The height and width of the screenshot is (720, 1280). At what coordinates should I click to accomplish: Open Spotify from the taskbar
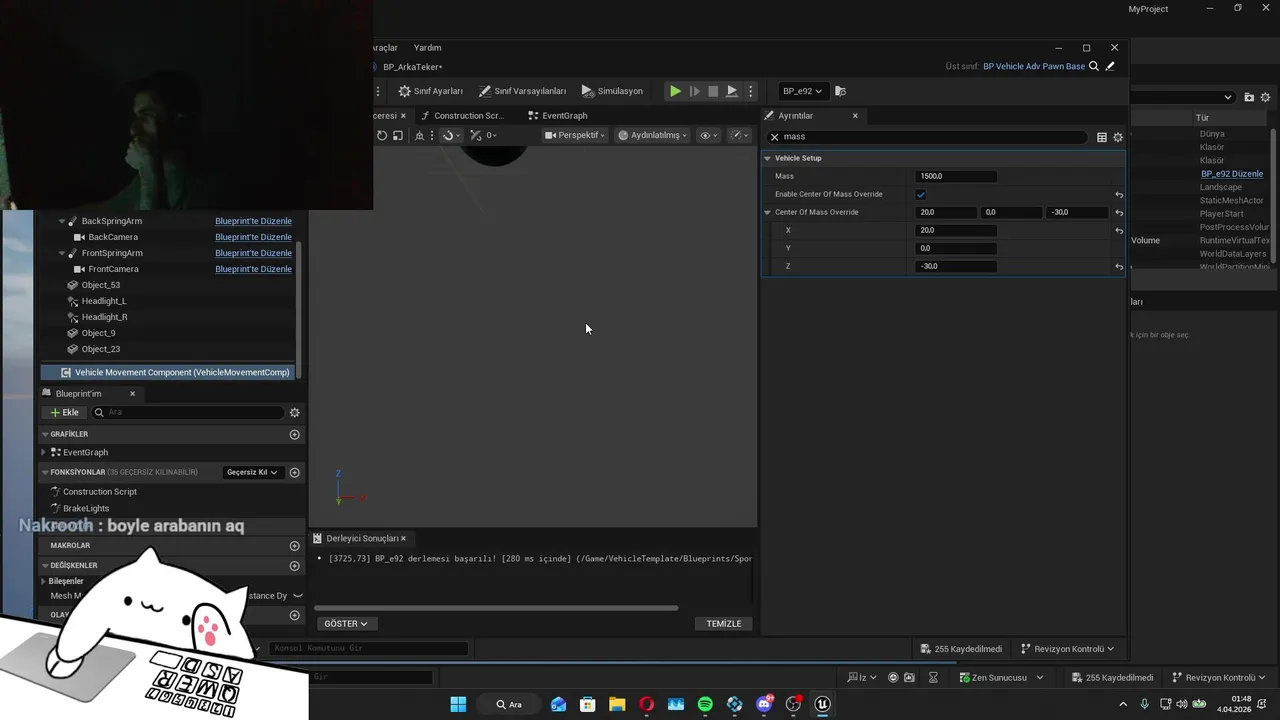tap(705, 704)
